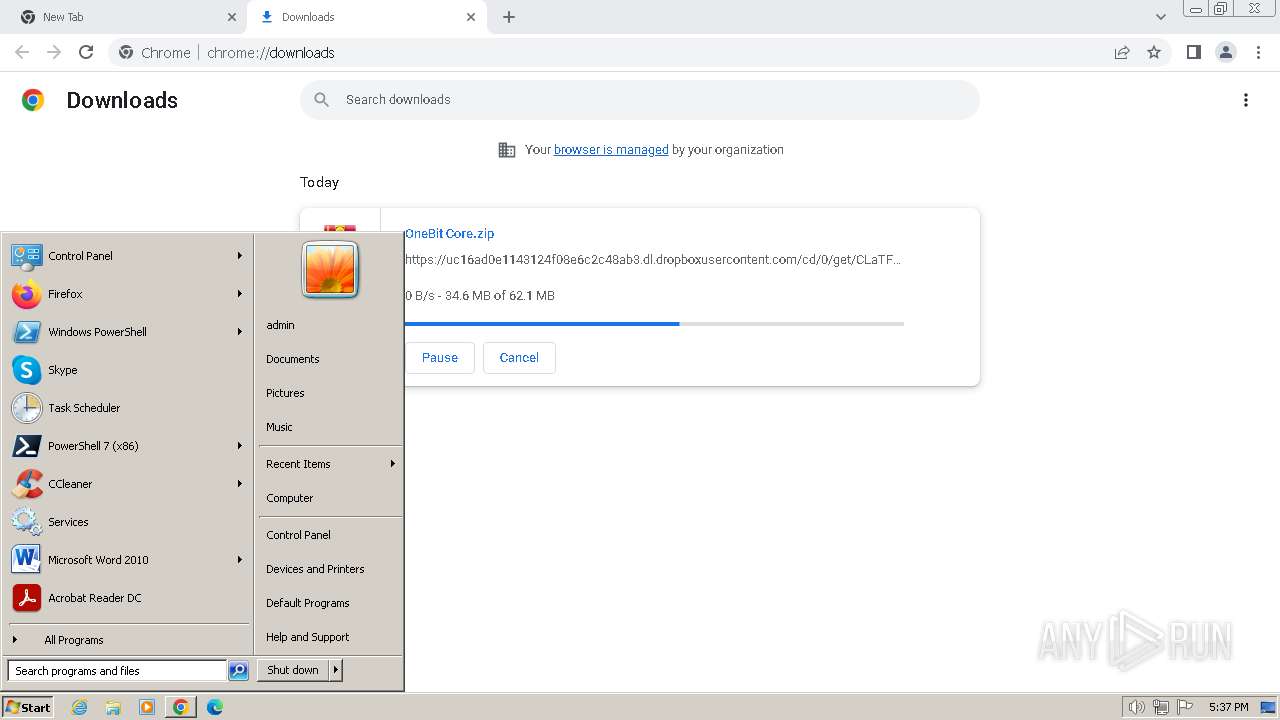Open Control Panel in right Start pane
Image resolution: width=1280 pixels, height=720 pixels.
pos(298,535)
